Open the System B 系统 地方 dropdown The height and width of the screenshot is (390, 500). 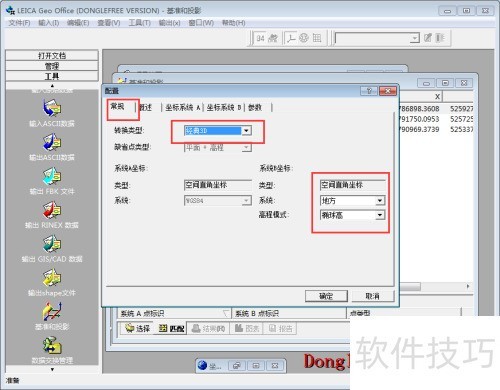point(380,200)
